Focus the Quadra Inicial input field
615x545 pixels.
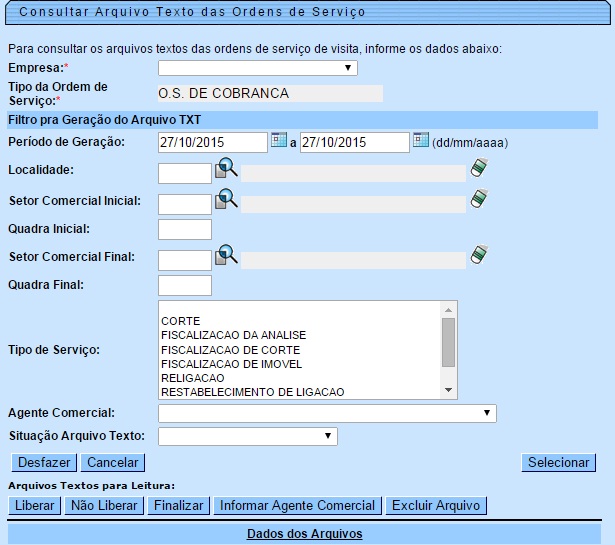tap(185, 230)
